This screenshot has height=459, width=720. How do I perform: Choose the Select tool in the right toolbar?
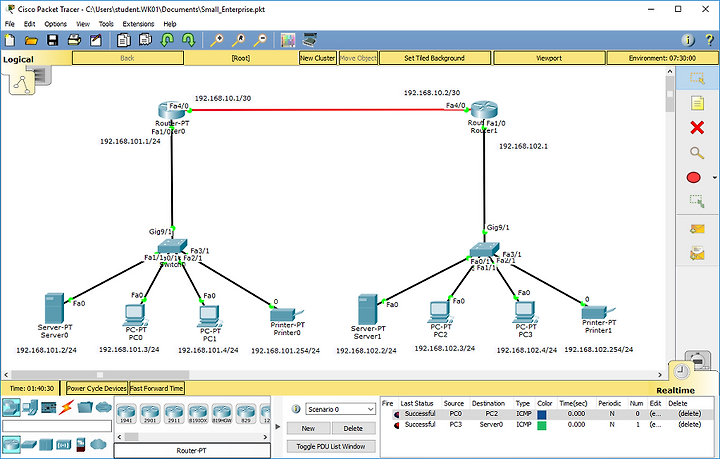697,78
